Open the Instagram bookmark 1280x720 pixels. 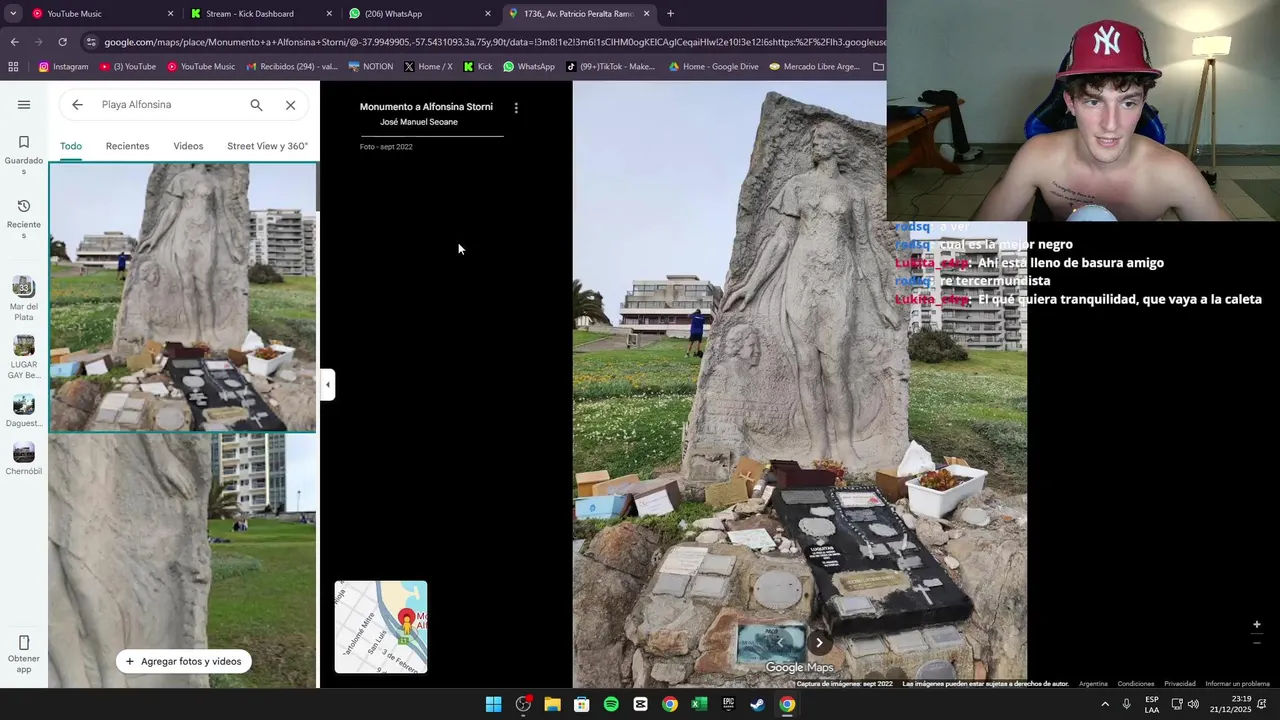(x=63, y=67)
